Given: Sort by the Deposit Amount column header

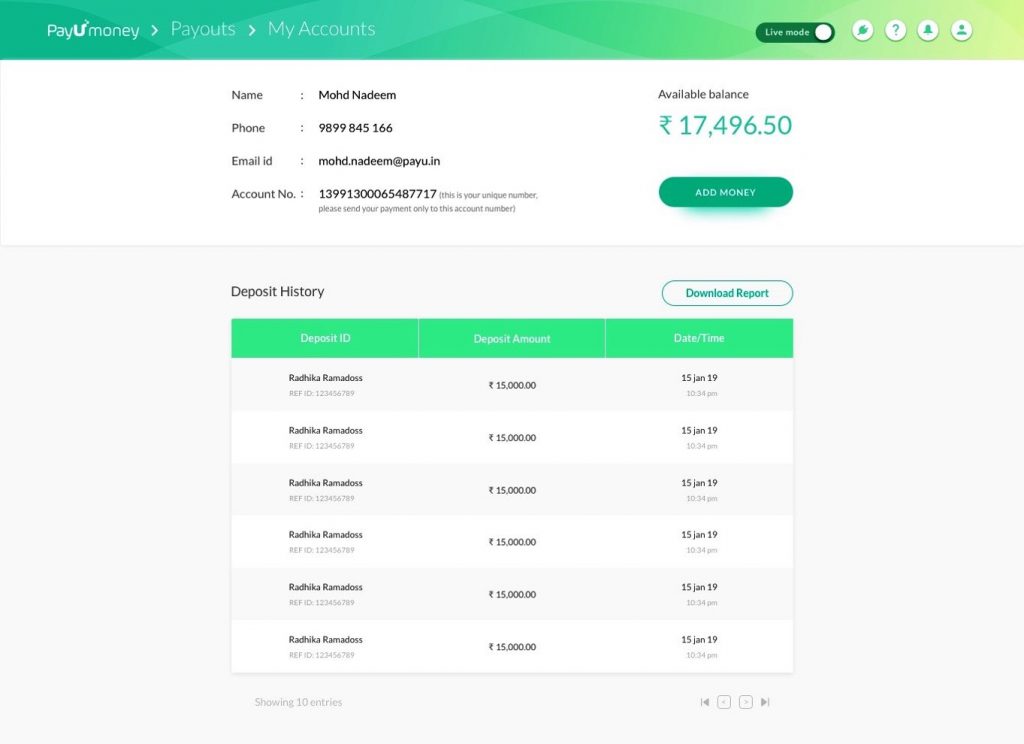Looking at the screenshot, I should 512,338.
